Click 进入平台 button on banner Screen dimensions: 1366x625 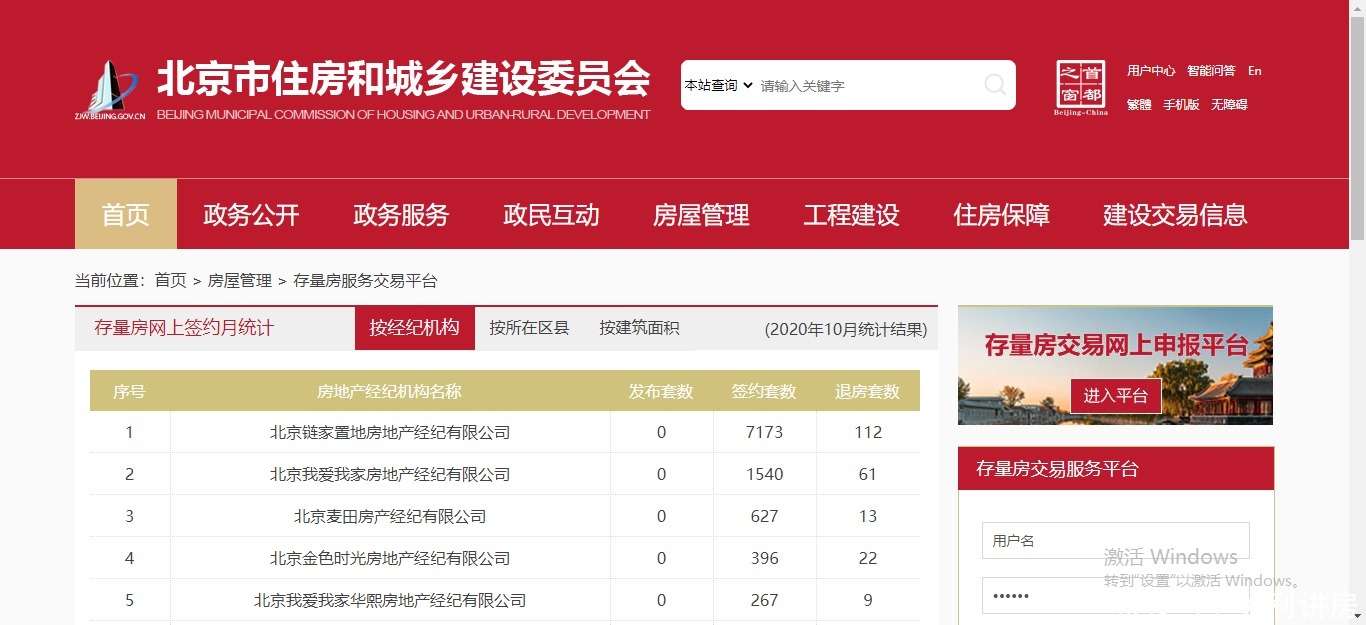[x=1116, y=396]
